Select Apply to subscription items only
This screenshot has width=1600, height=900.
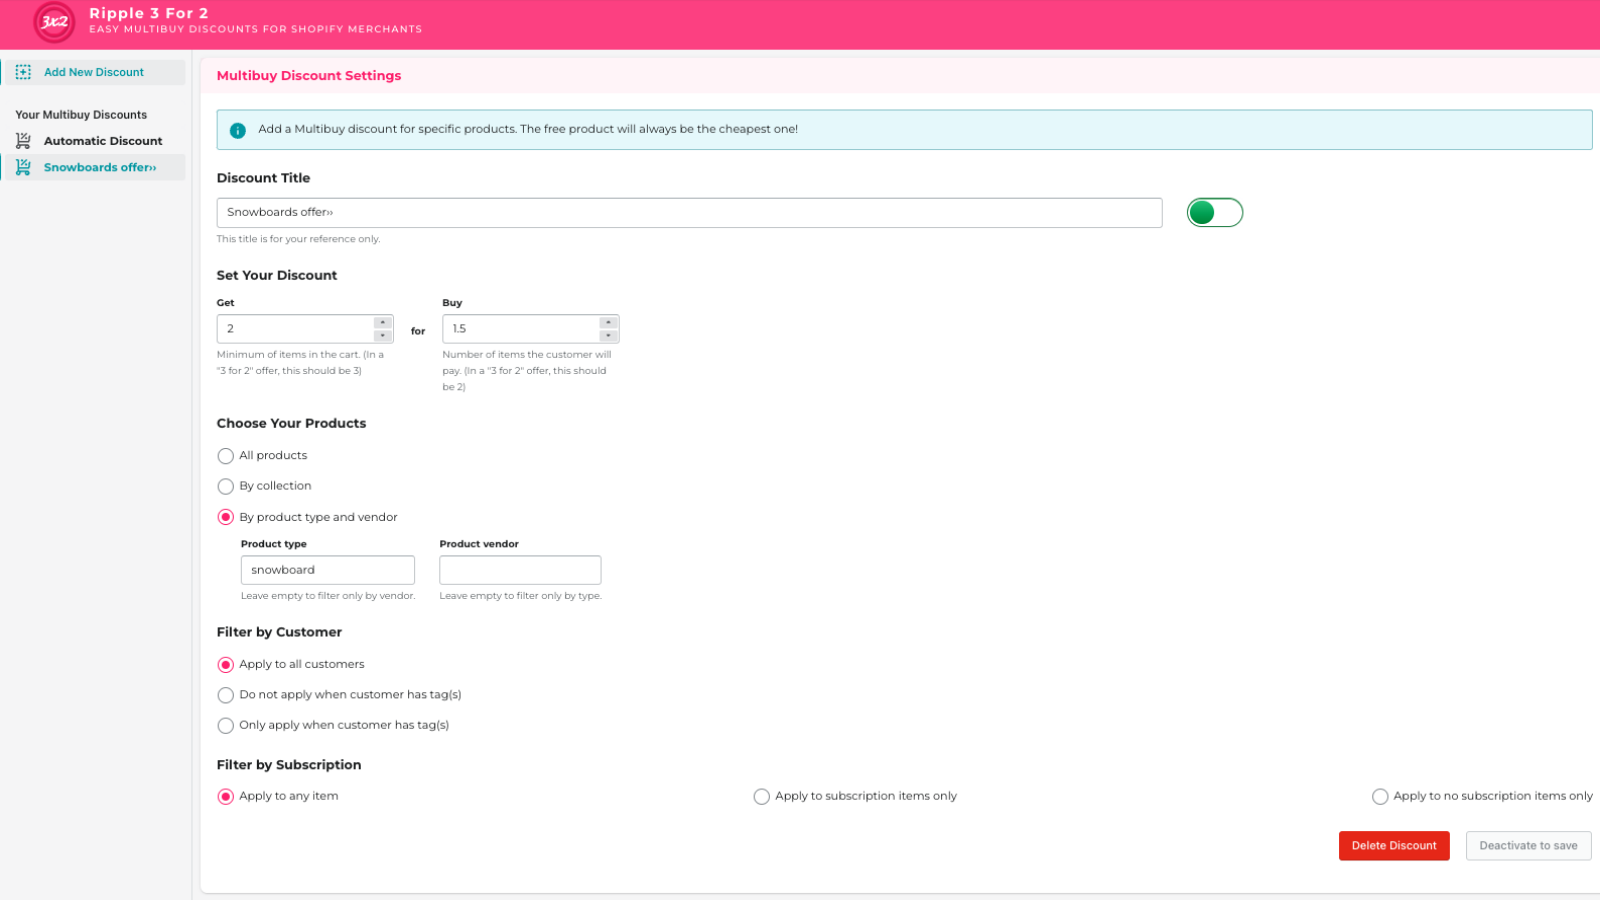click(x=761, y=796)
